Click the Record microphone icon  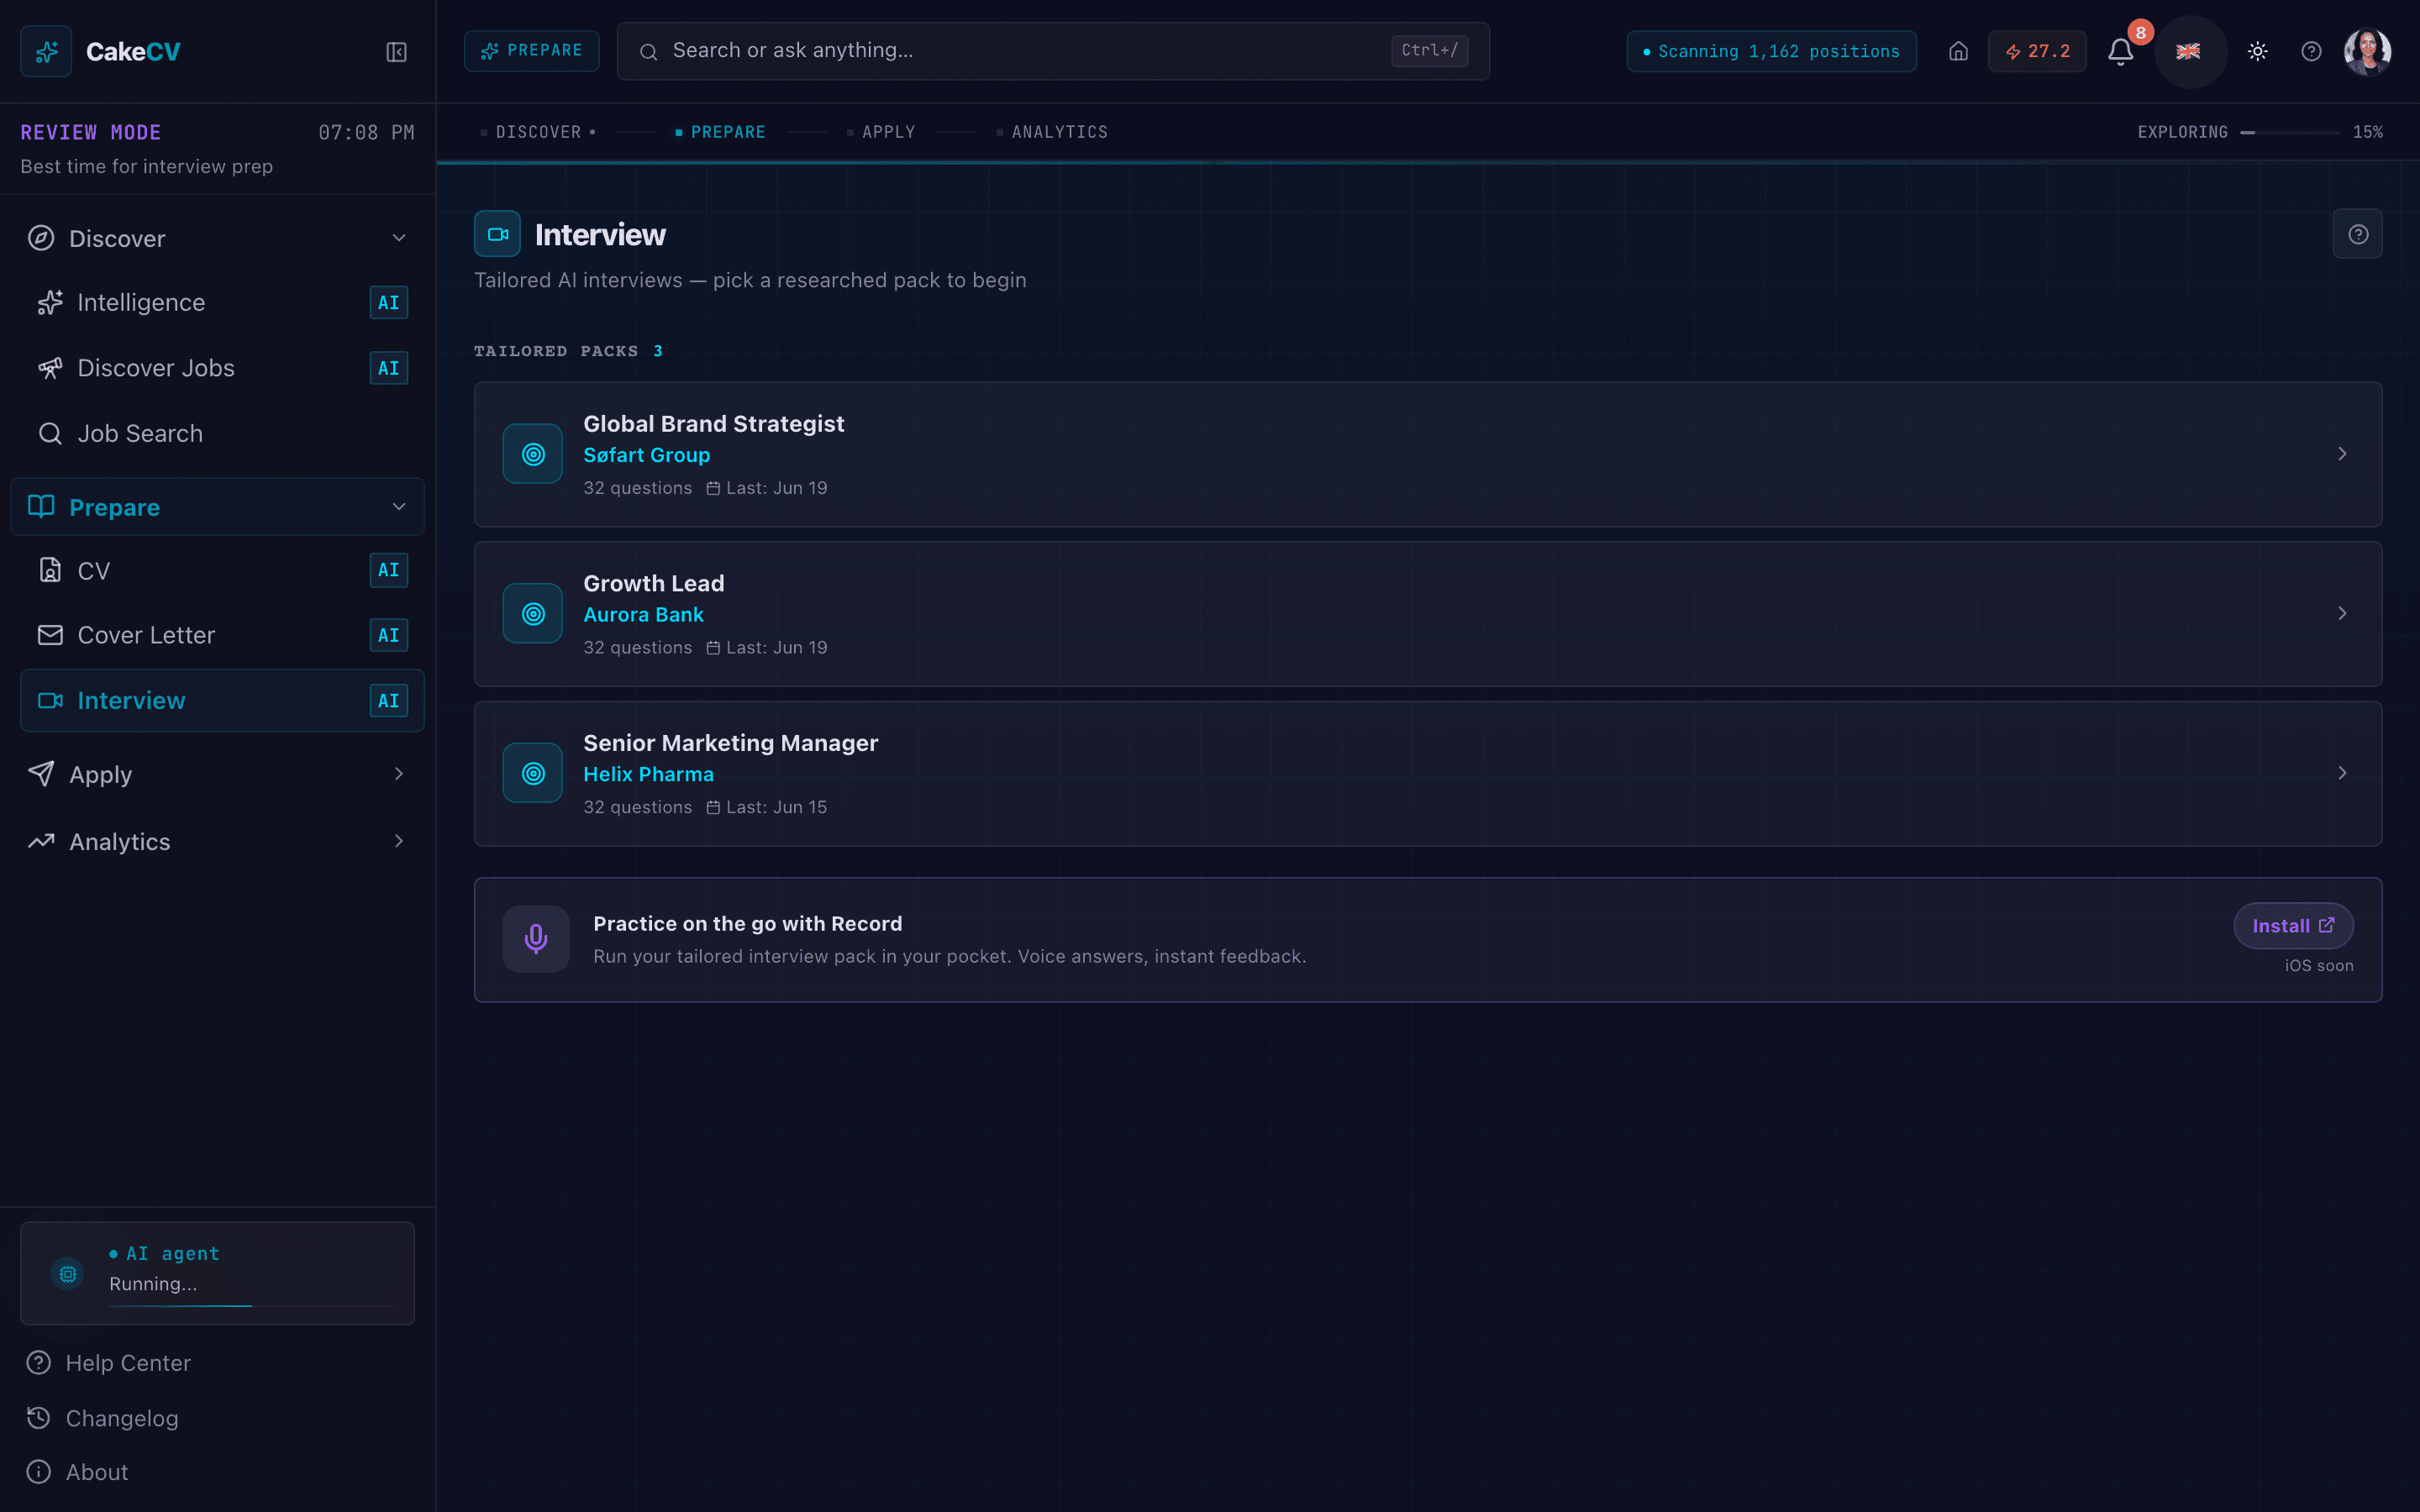[536, 939]
